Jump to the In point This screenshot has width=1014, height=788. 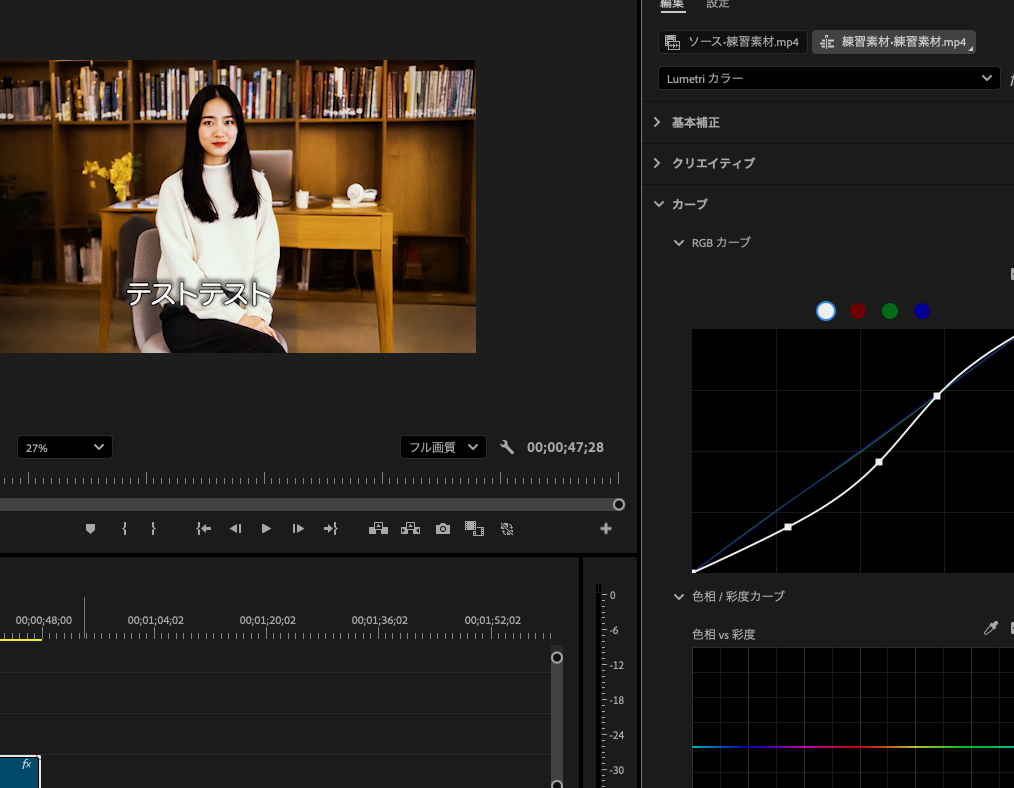[204, 529]
